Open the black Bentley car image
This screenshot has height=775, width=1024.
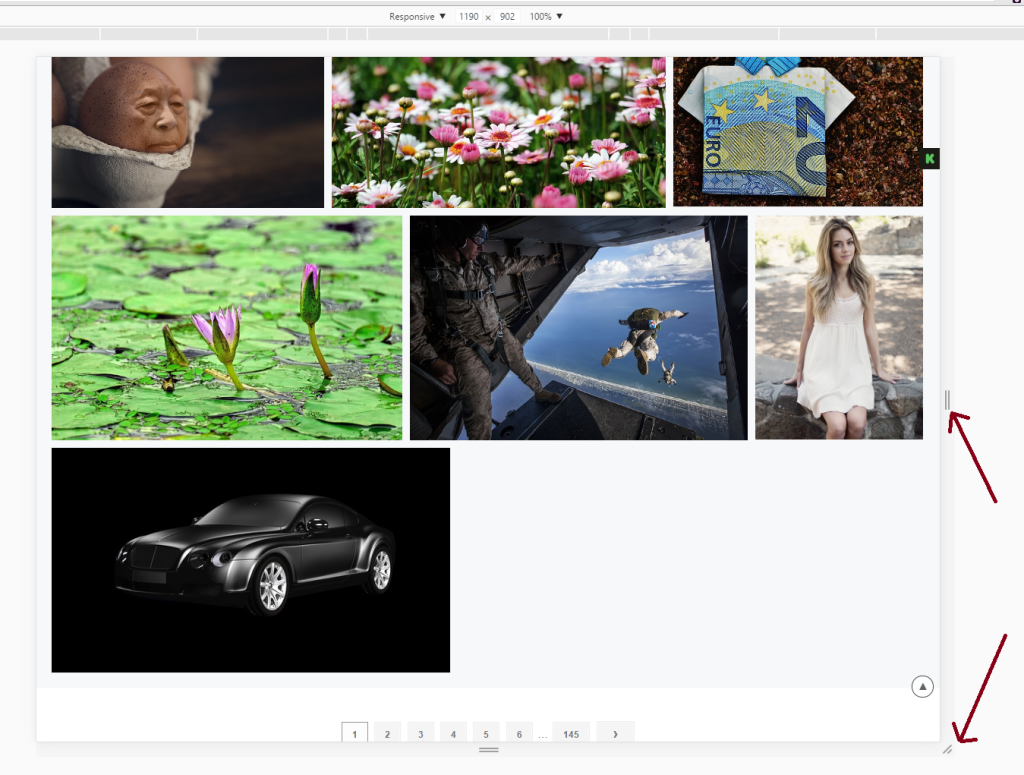pyautogui.click(x=250, y=560)
